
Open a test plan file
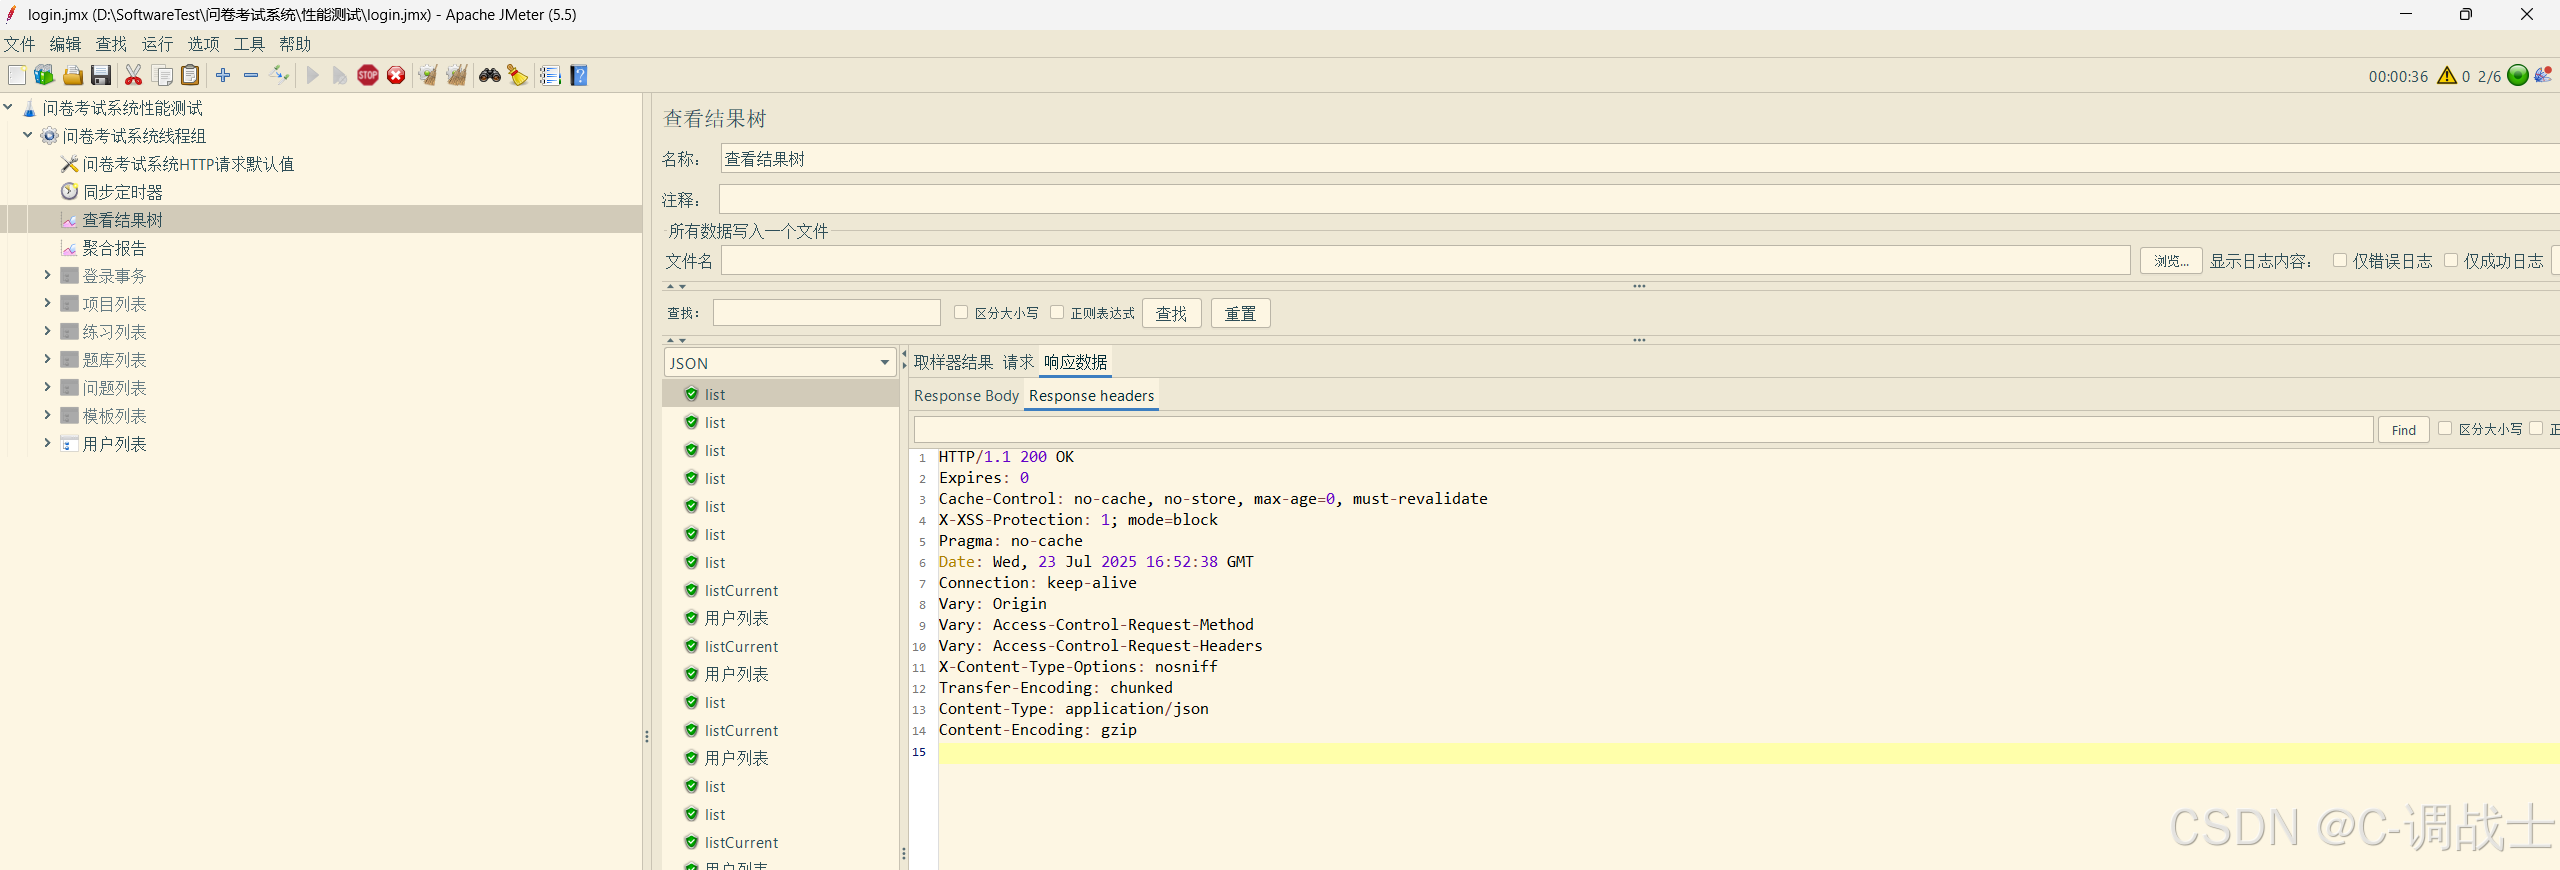pyautogui.click(x=73, y=76)
